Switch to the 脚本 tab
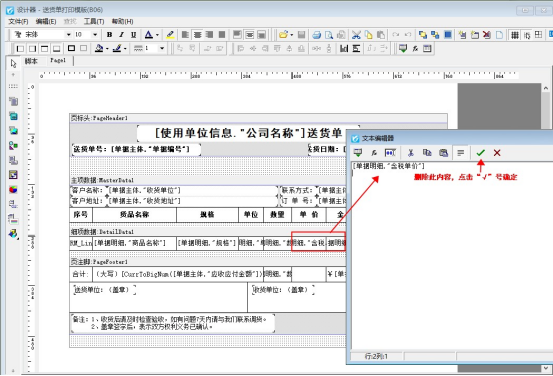The width and height of the screenshot is (553, 376). coord(31,61)
